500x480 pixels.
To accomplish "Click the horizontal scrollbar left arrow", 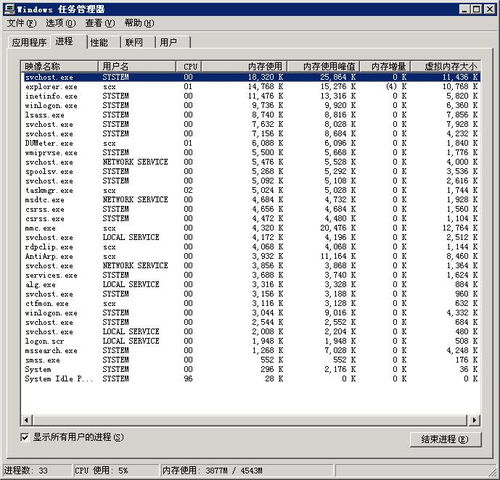I will coord(27,420).
